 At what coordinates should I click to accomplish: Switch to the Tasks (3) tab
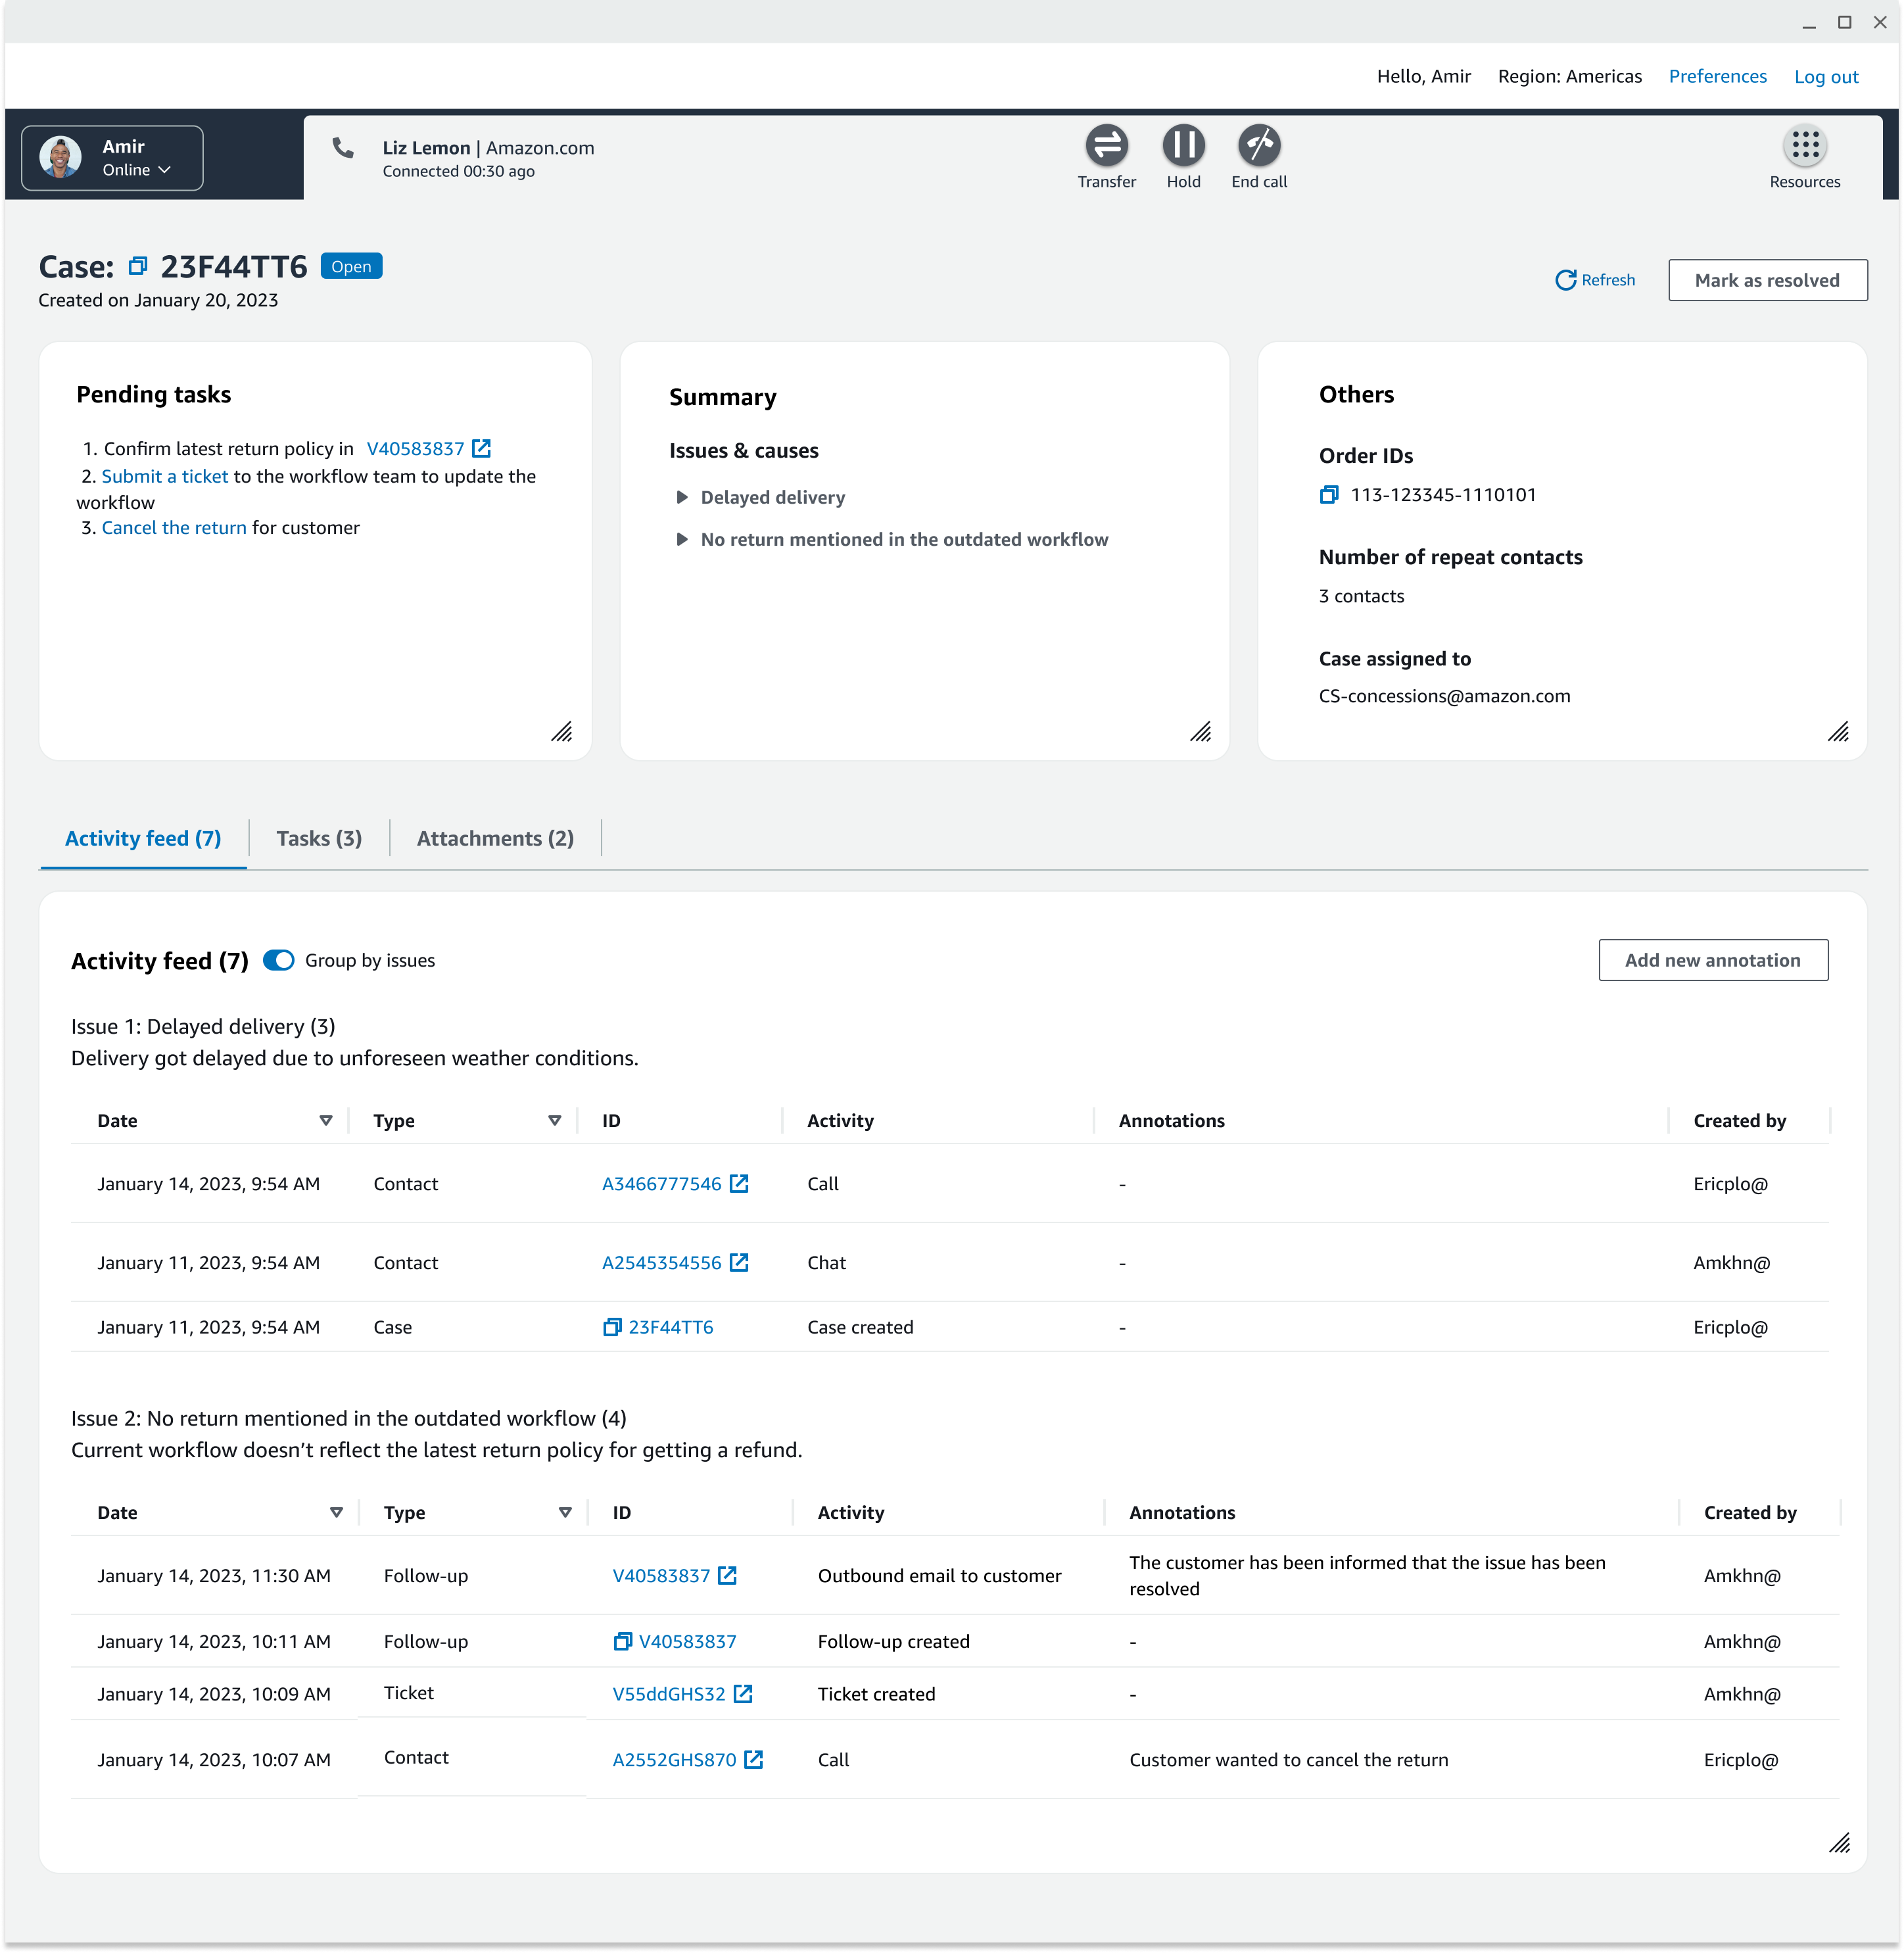pos(319,838)
